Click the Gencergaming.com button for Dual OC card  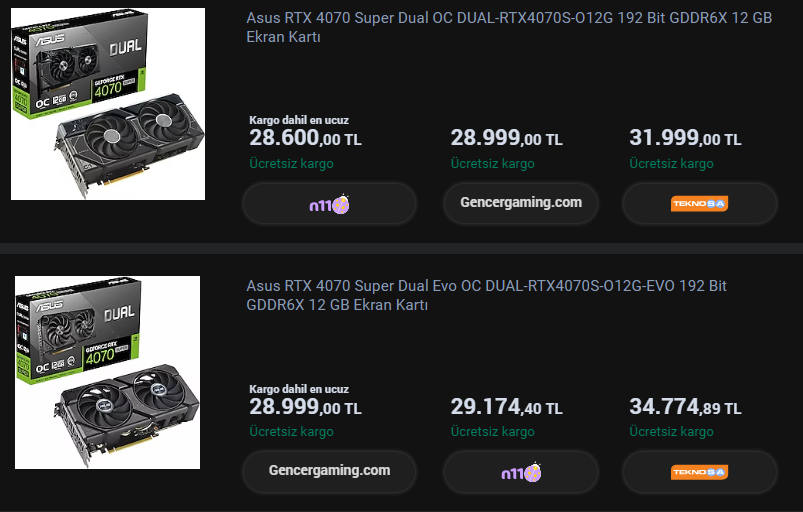(x=521, y=203)
